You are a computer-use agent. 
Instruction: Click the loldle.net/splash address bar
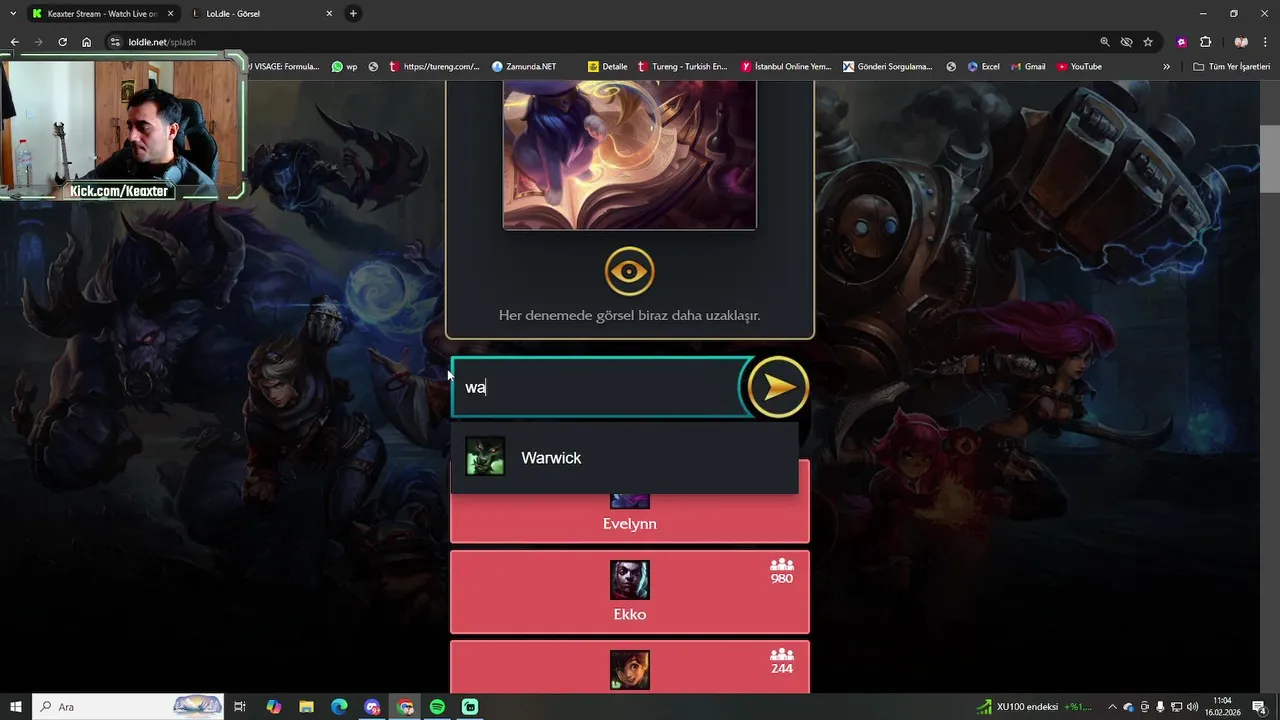[600, 42]
